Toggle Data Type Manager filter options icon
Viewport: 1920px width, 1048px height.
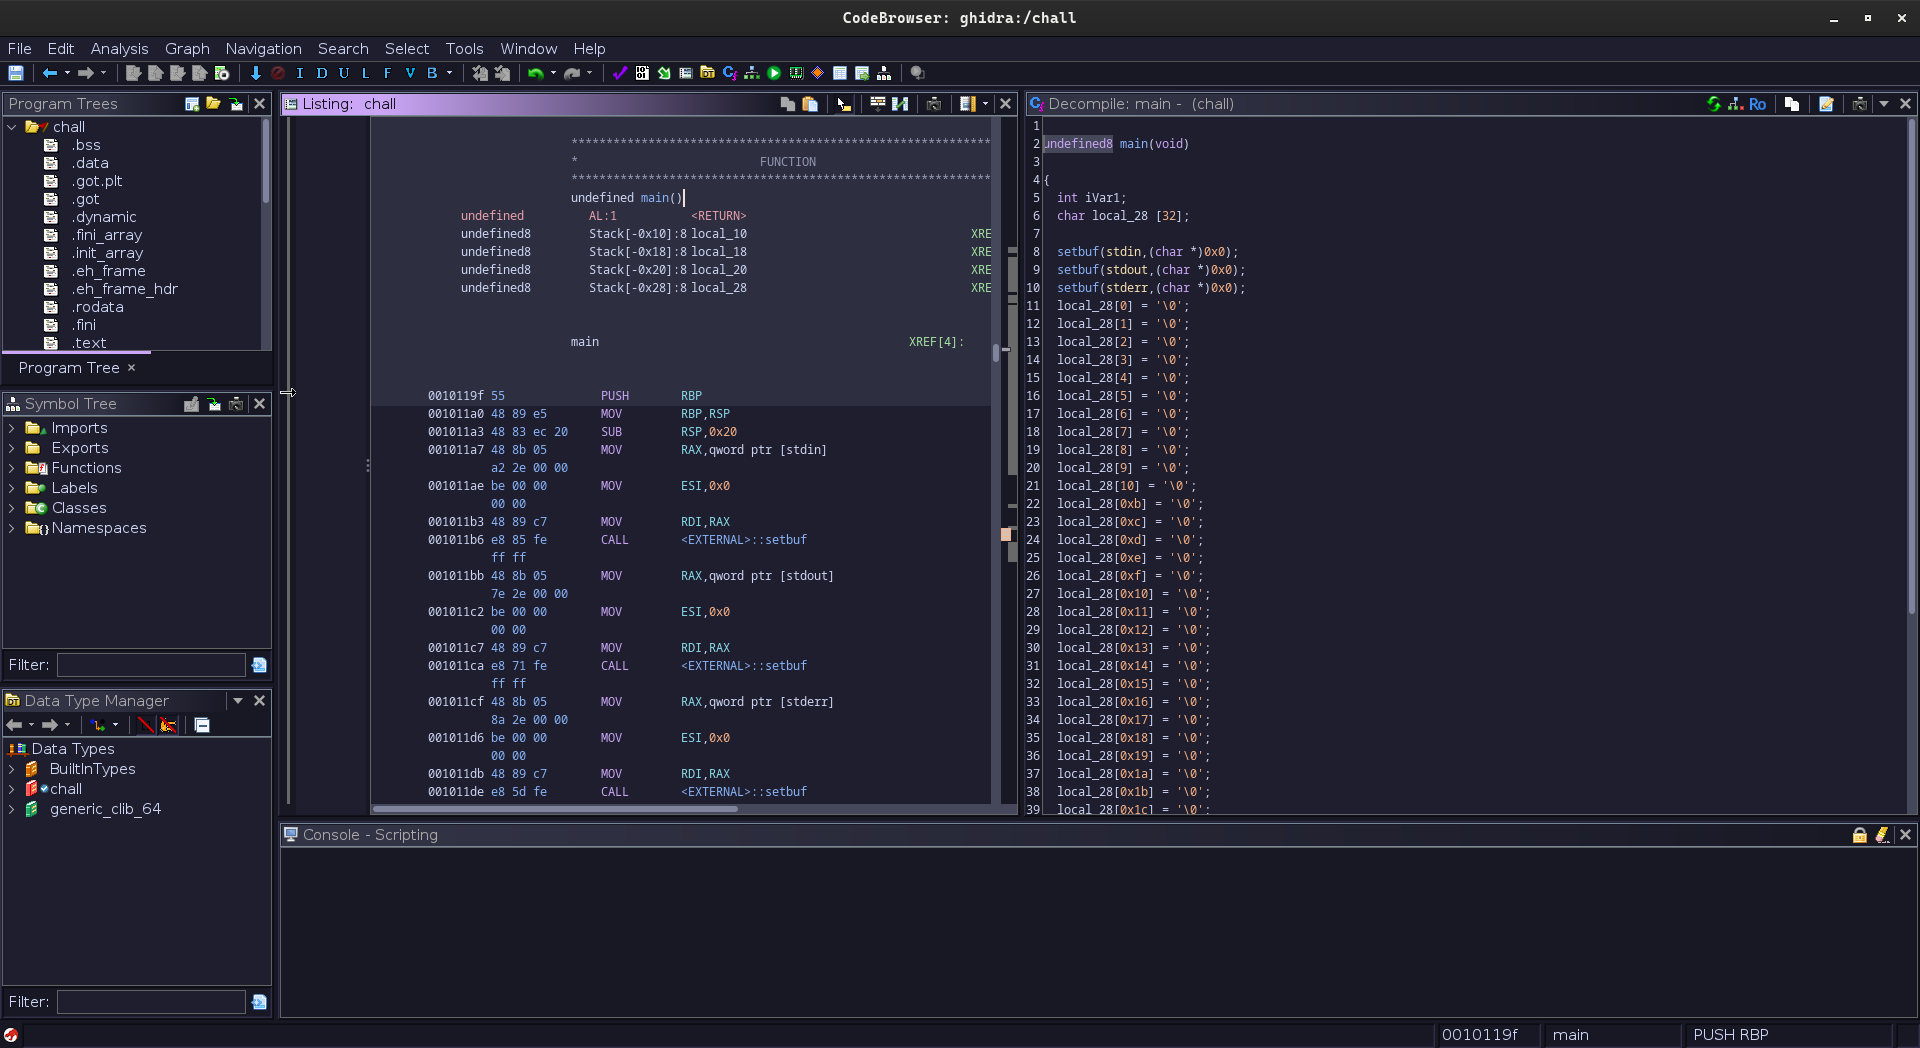pyautogui.click(x=259, y=1002)
